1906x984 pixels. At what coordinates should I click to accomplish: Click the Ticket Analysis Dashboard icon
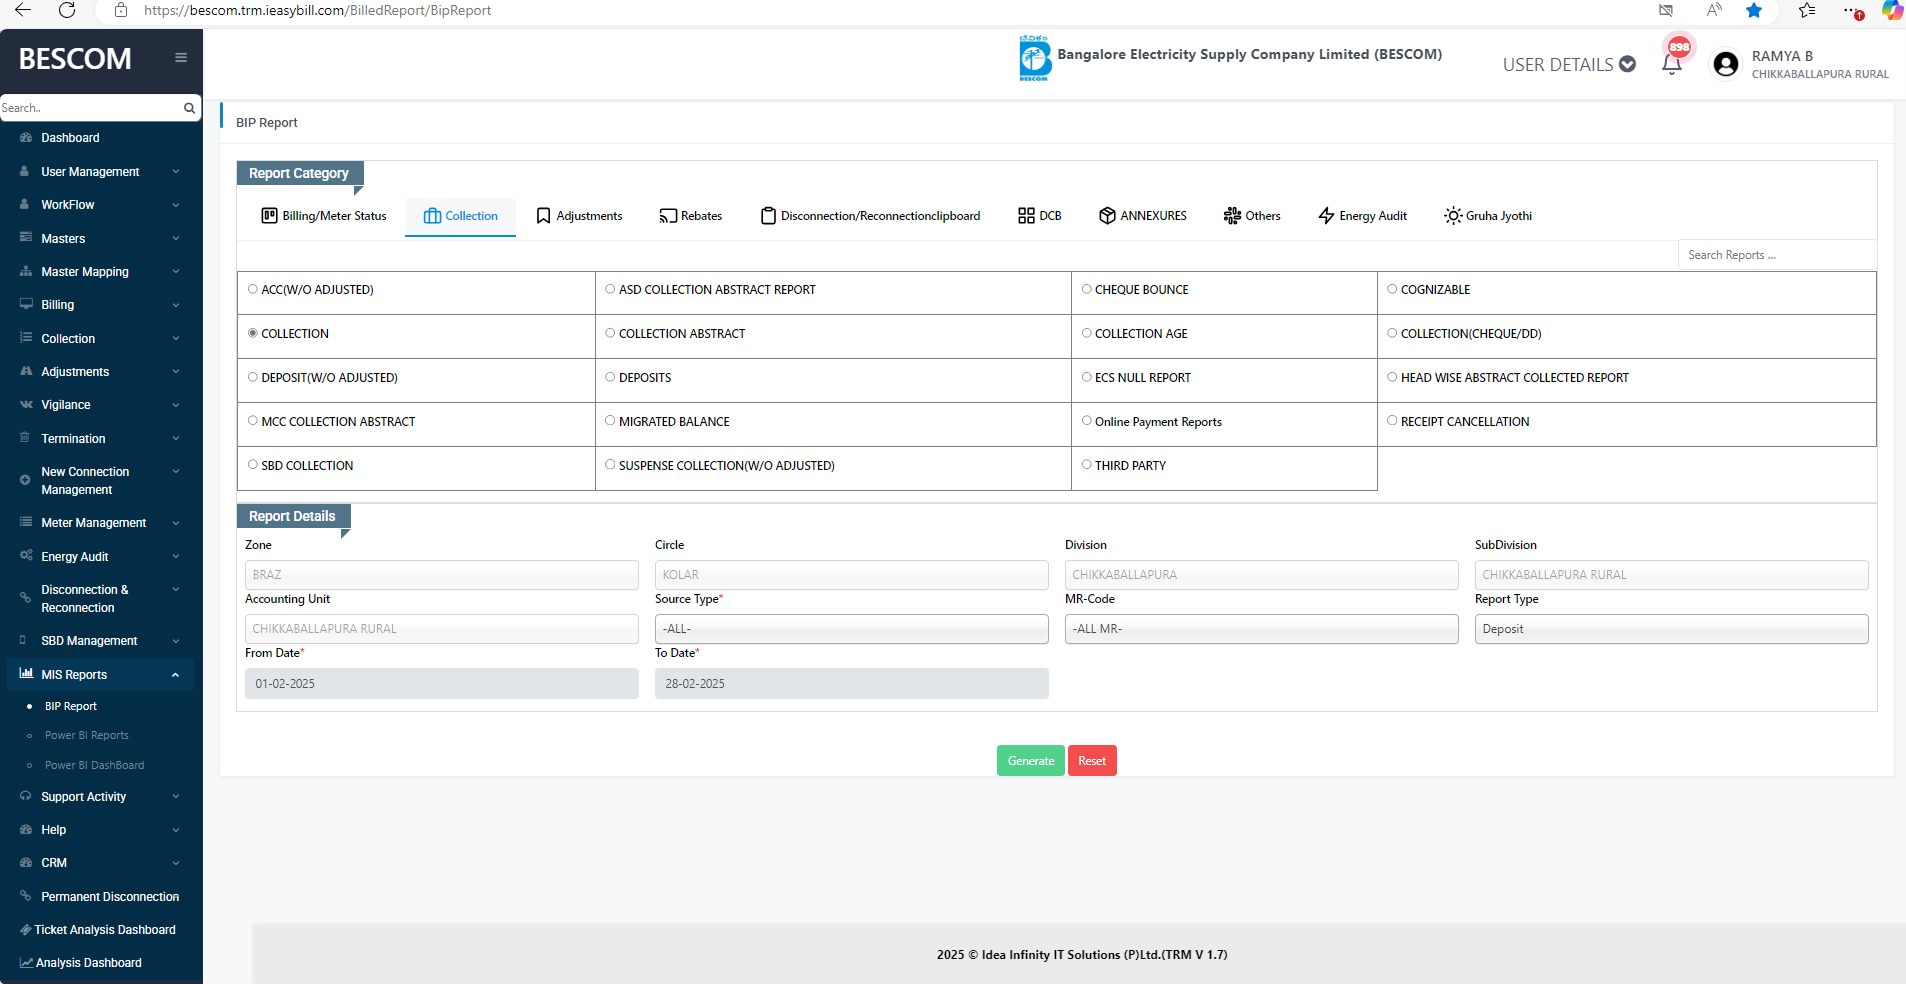[x=26, y=930]
